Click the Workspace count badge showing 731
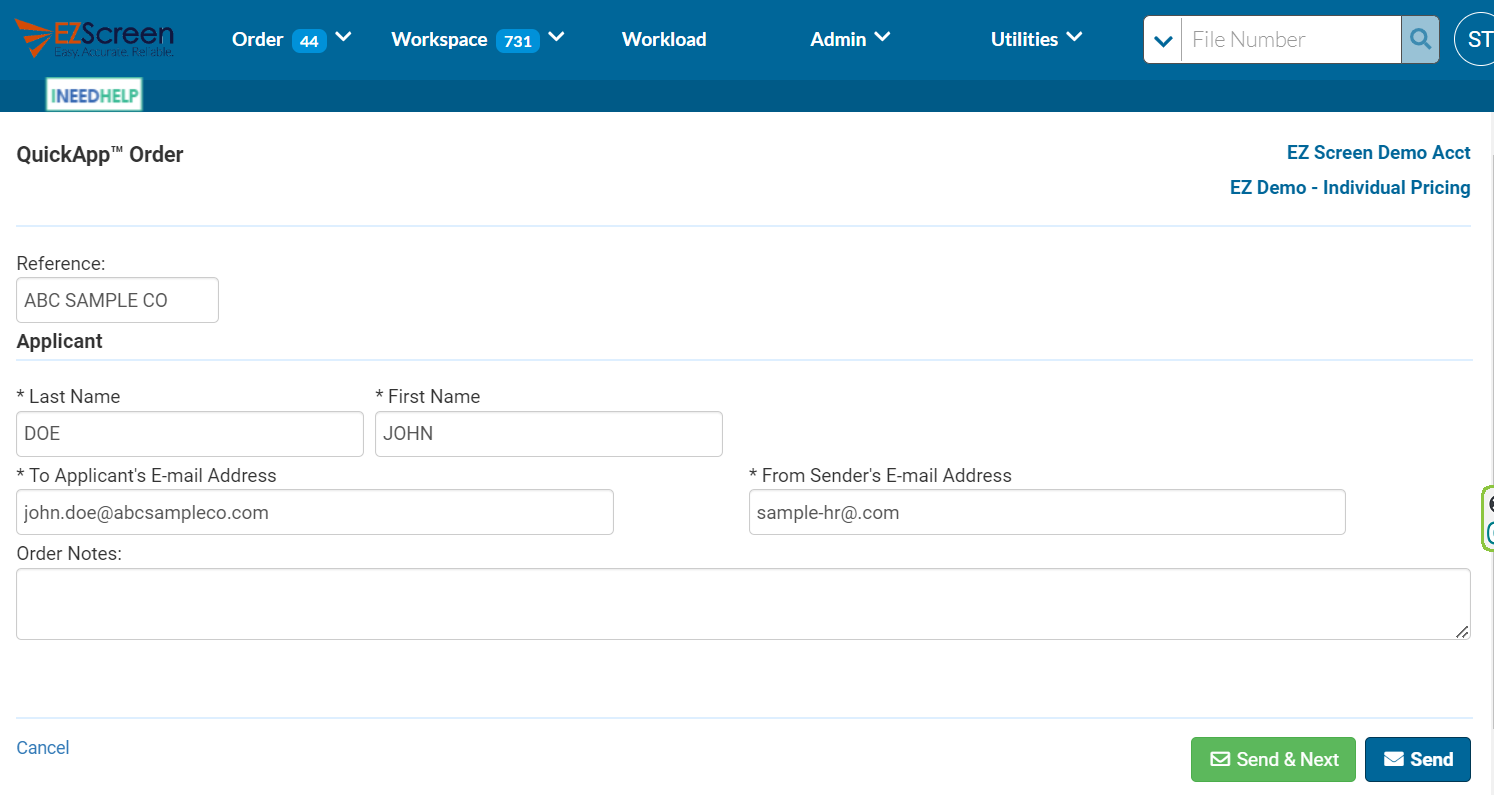Viewport: 1494px width, 795px height. [x=519, y=40]
